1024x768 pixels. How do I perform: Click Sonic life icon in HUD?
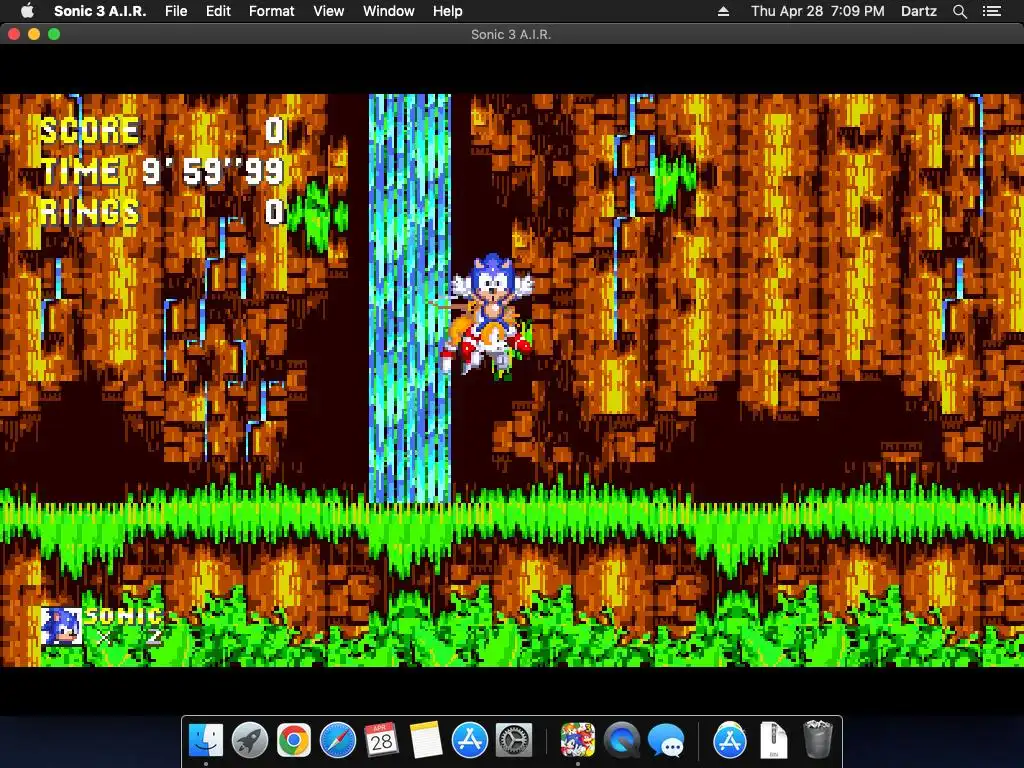click(61, 626)
